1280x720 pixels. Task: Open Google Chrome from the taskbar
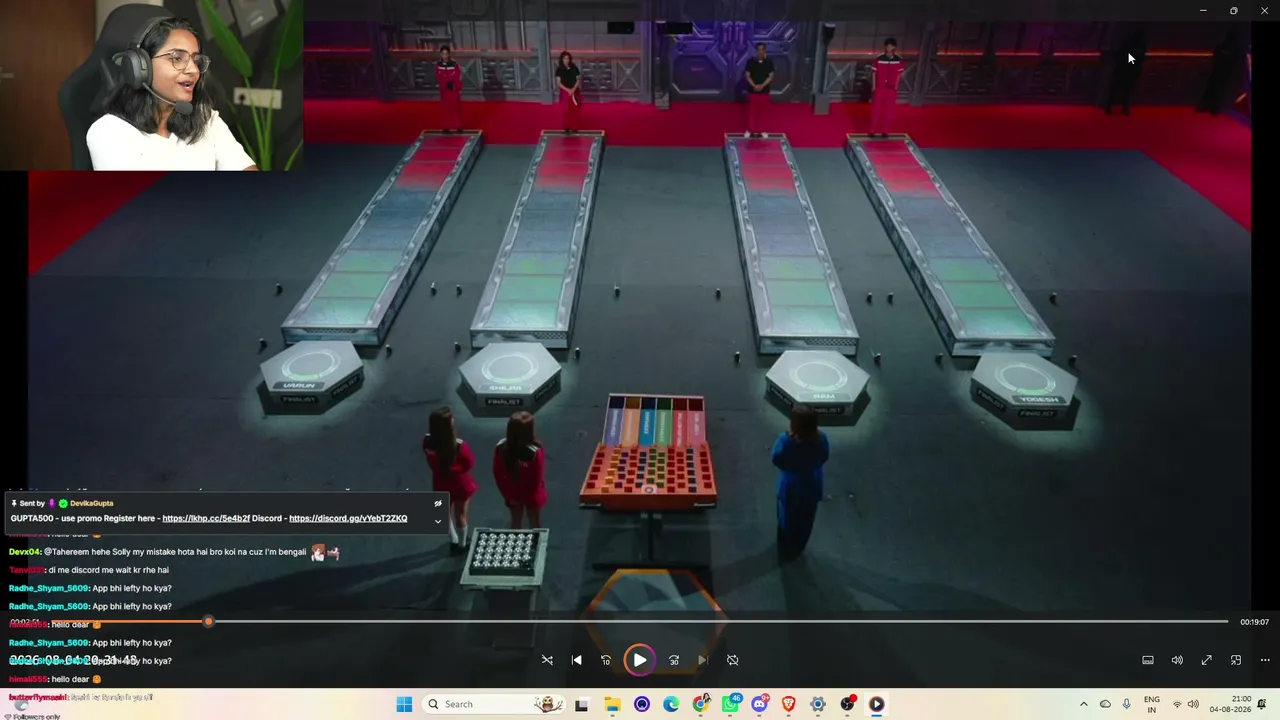[x=701, y=704]
